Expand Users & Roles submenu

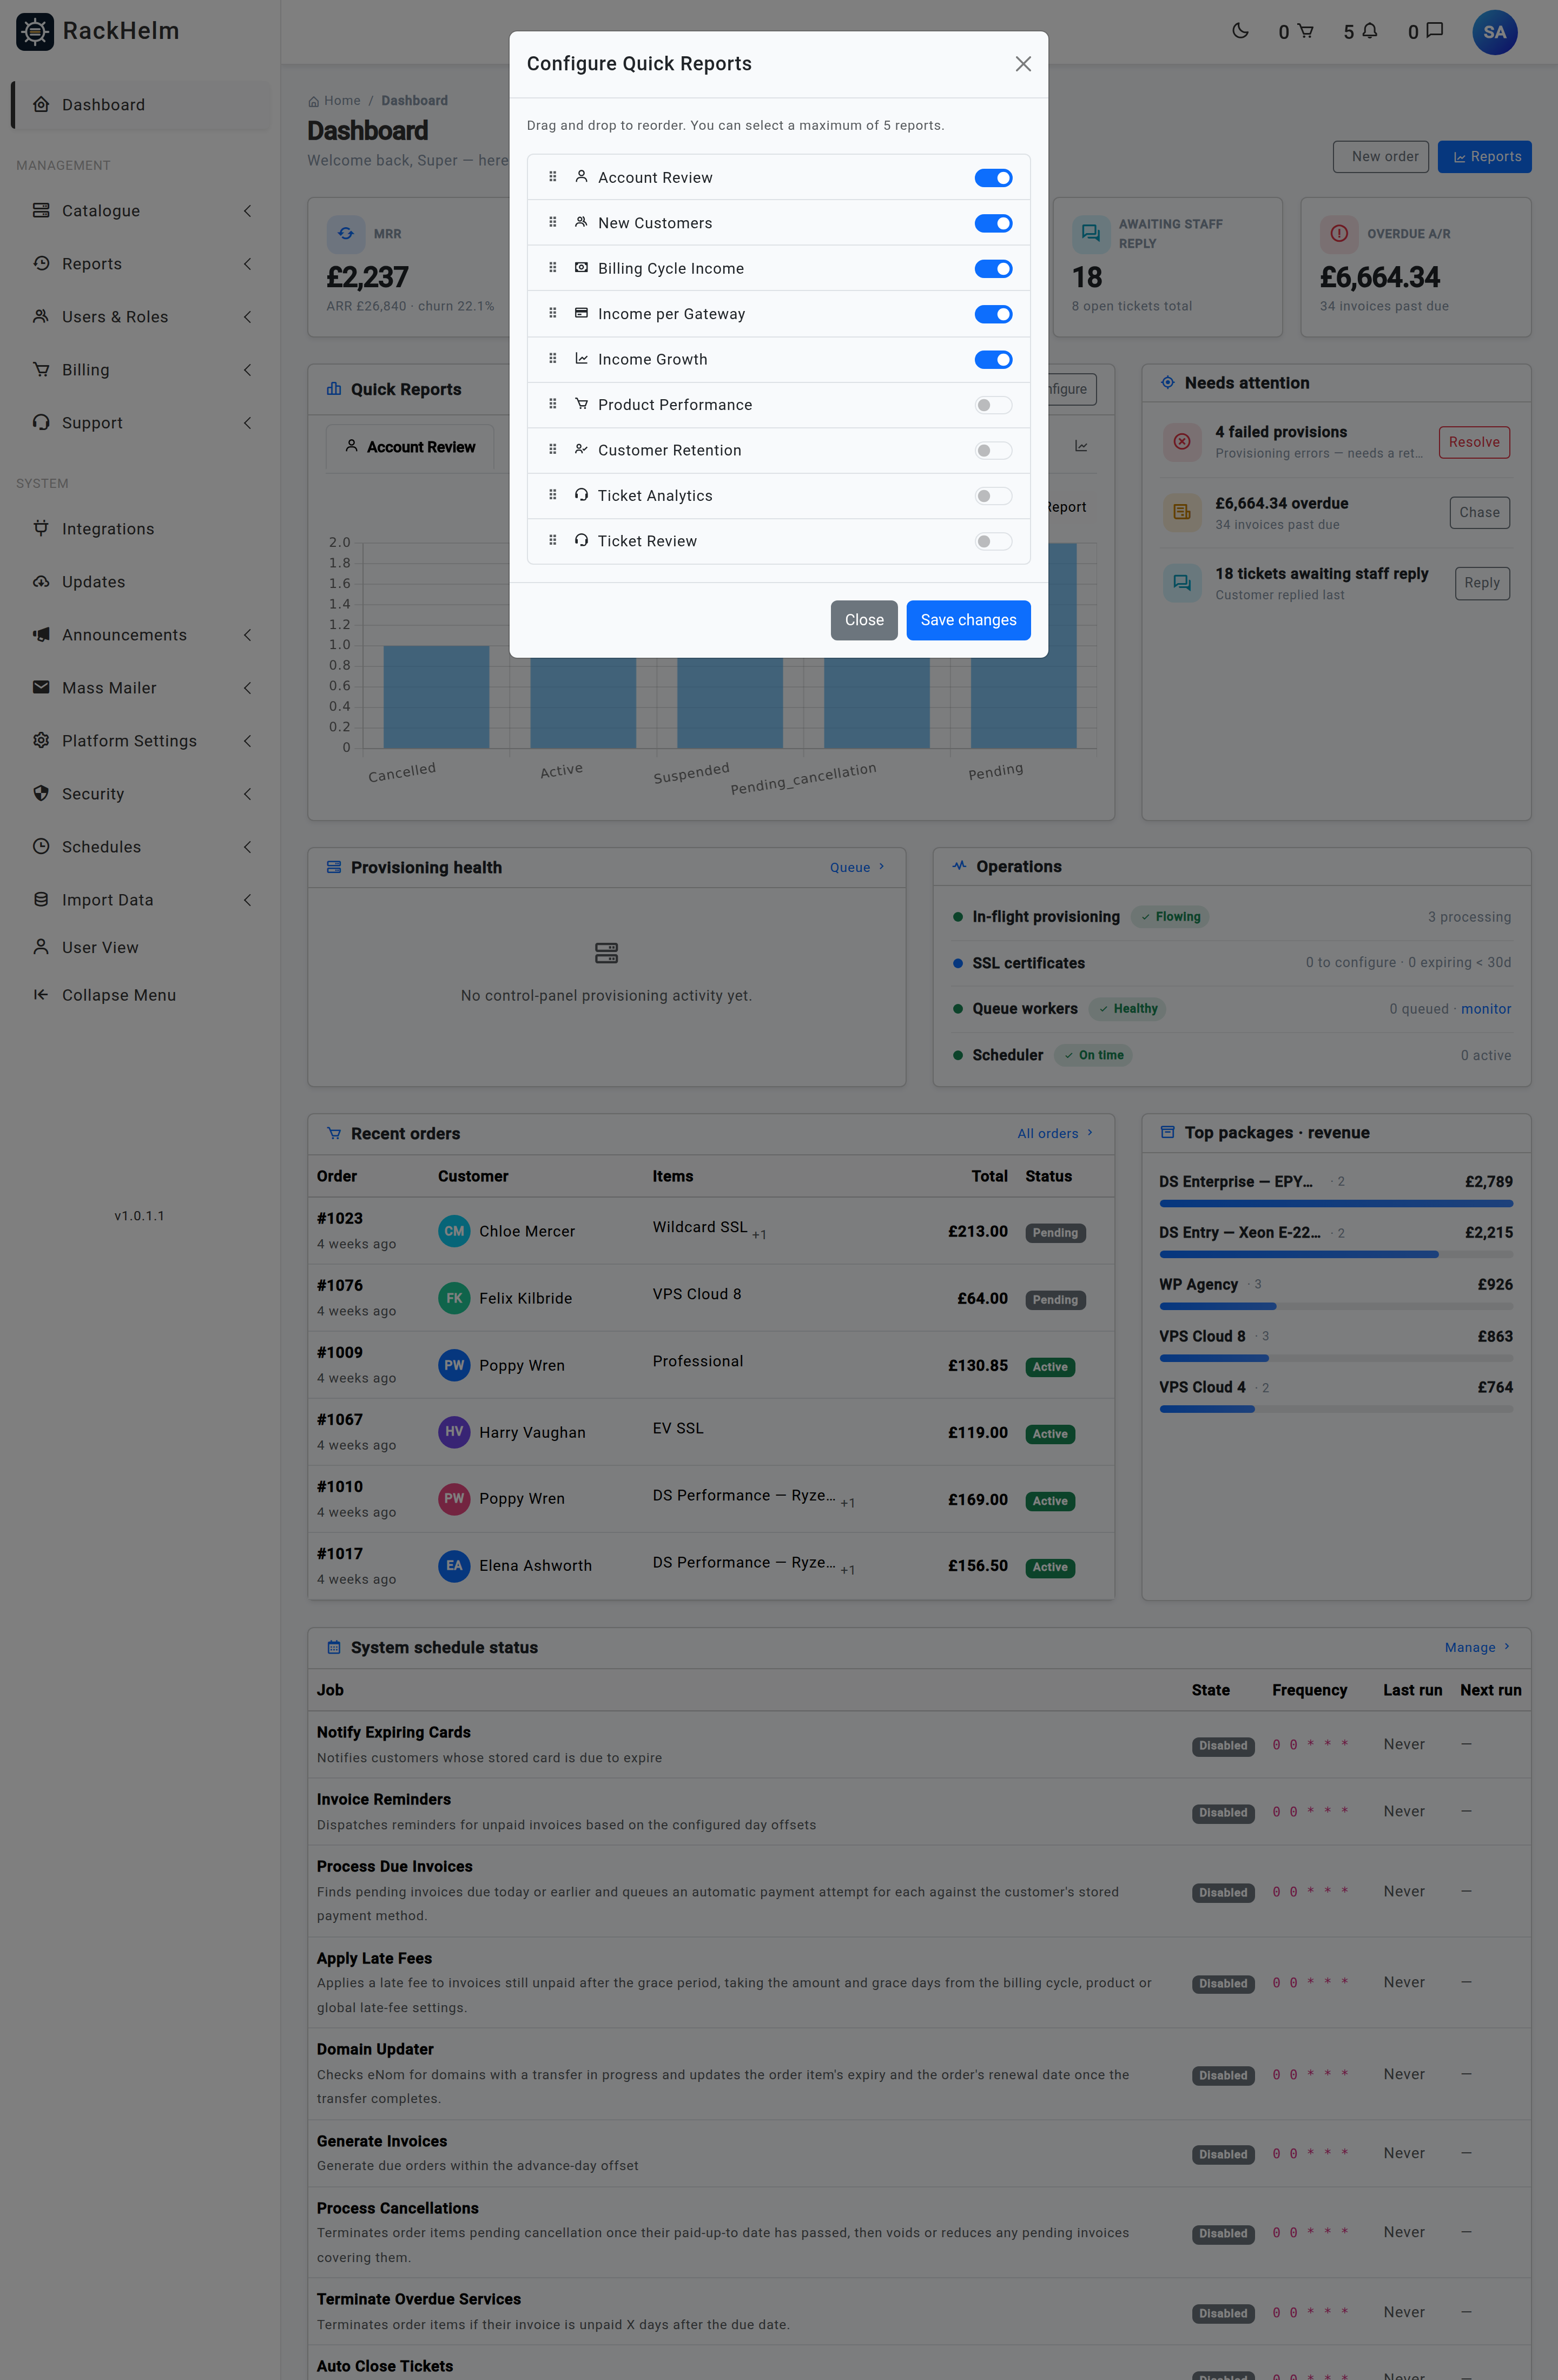pyautogui.click(x=141, y=317)
